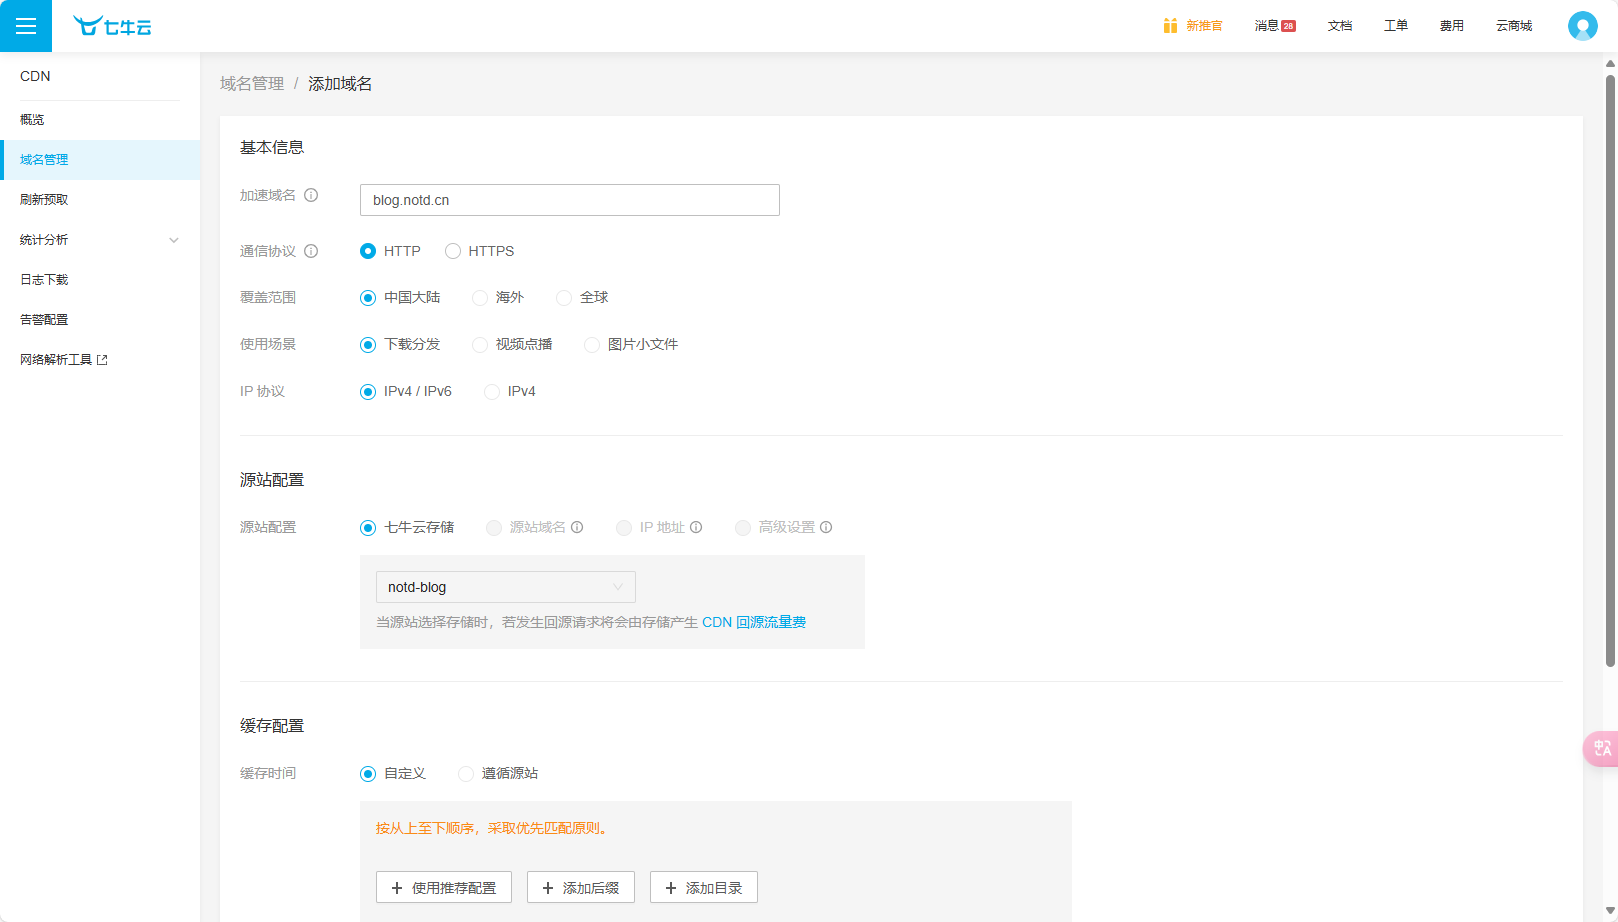Viewport: 1618px width, 922px height.
Task: Click info icon beside 通信协议
Action: 311,251
